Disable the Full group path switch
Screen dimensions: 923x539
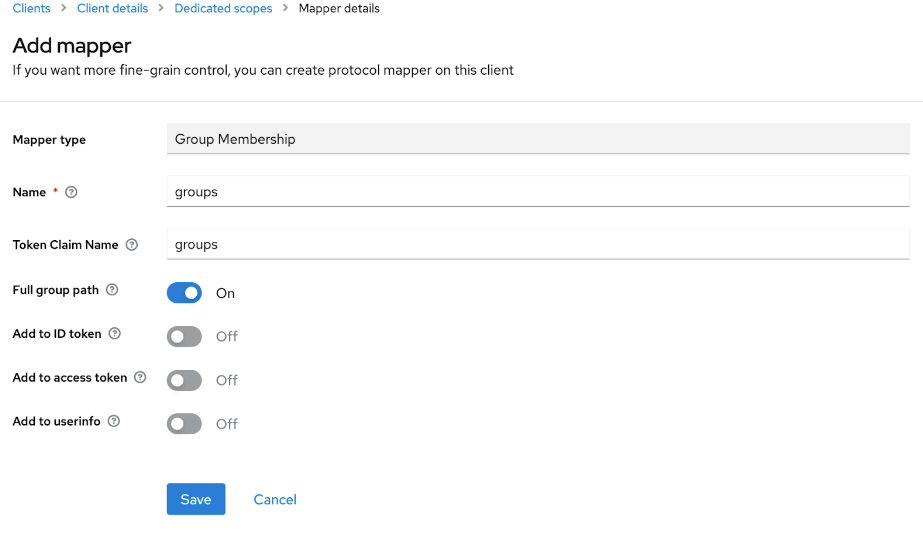click(184, 293)
